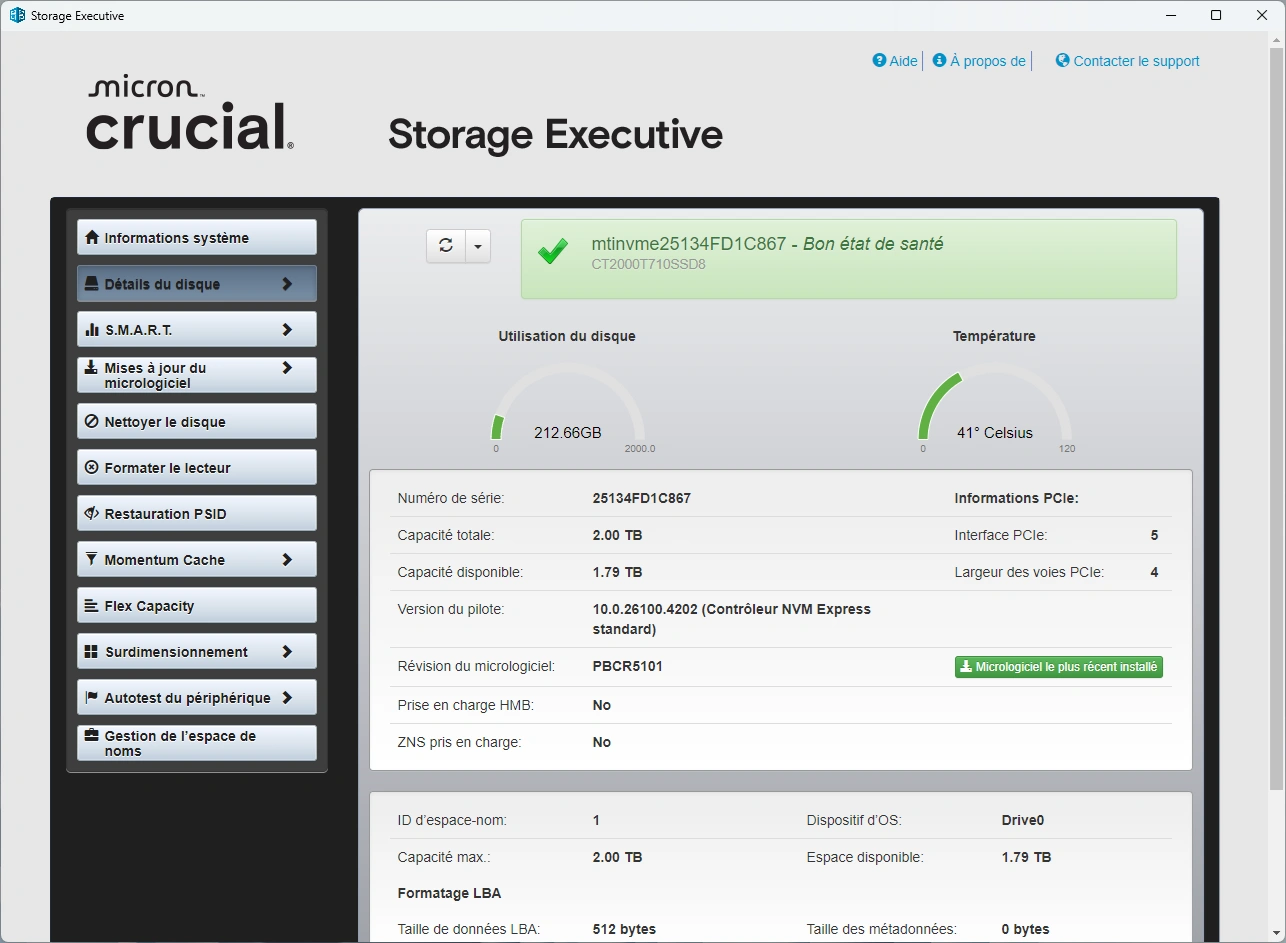This screenshot has height=943, width=1286.
Task: Open Momentum Cache section
Action: [197, 560]
